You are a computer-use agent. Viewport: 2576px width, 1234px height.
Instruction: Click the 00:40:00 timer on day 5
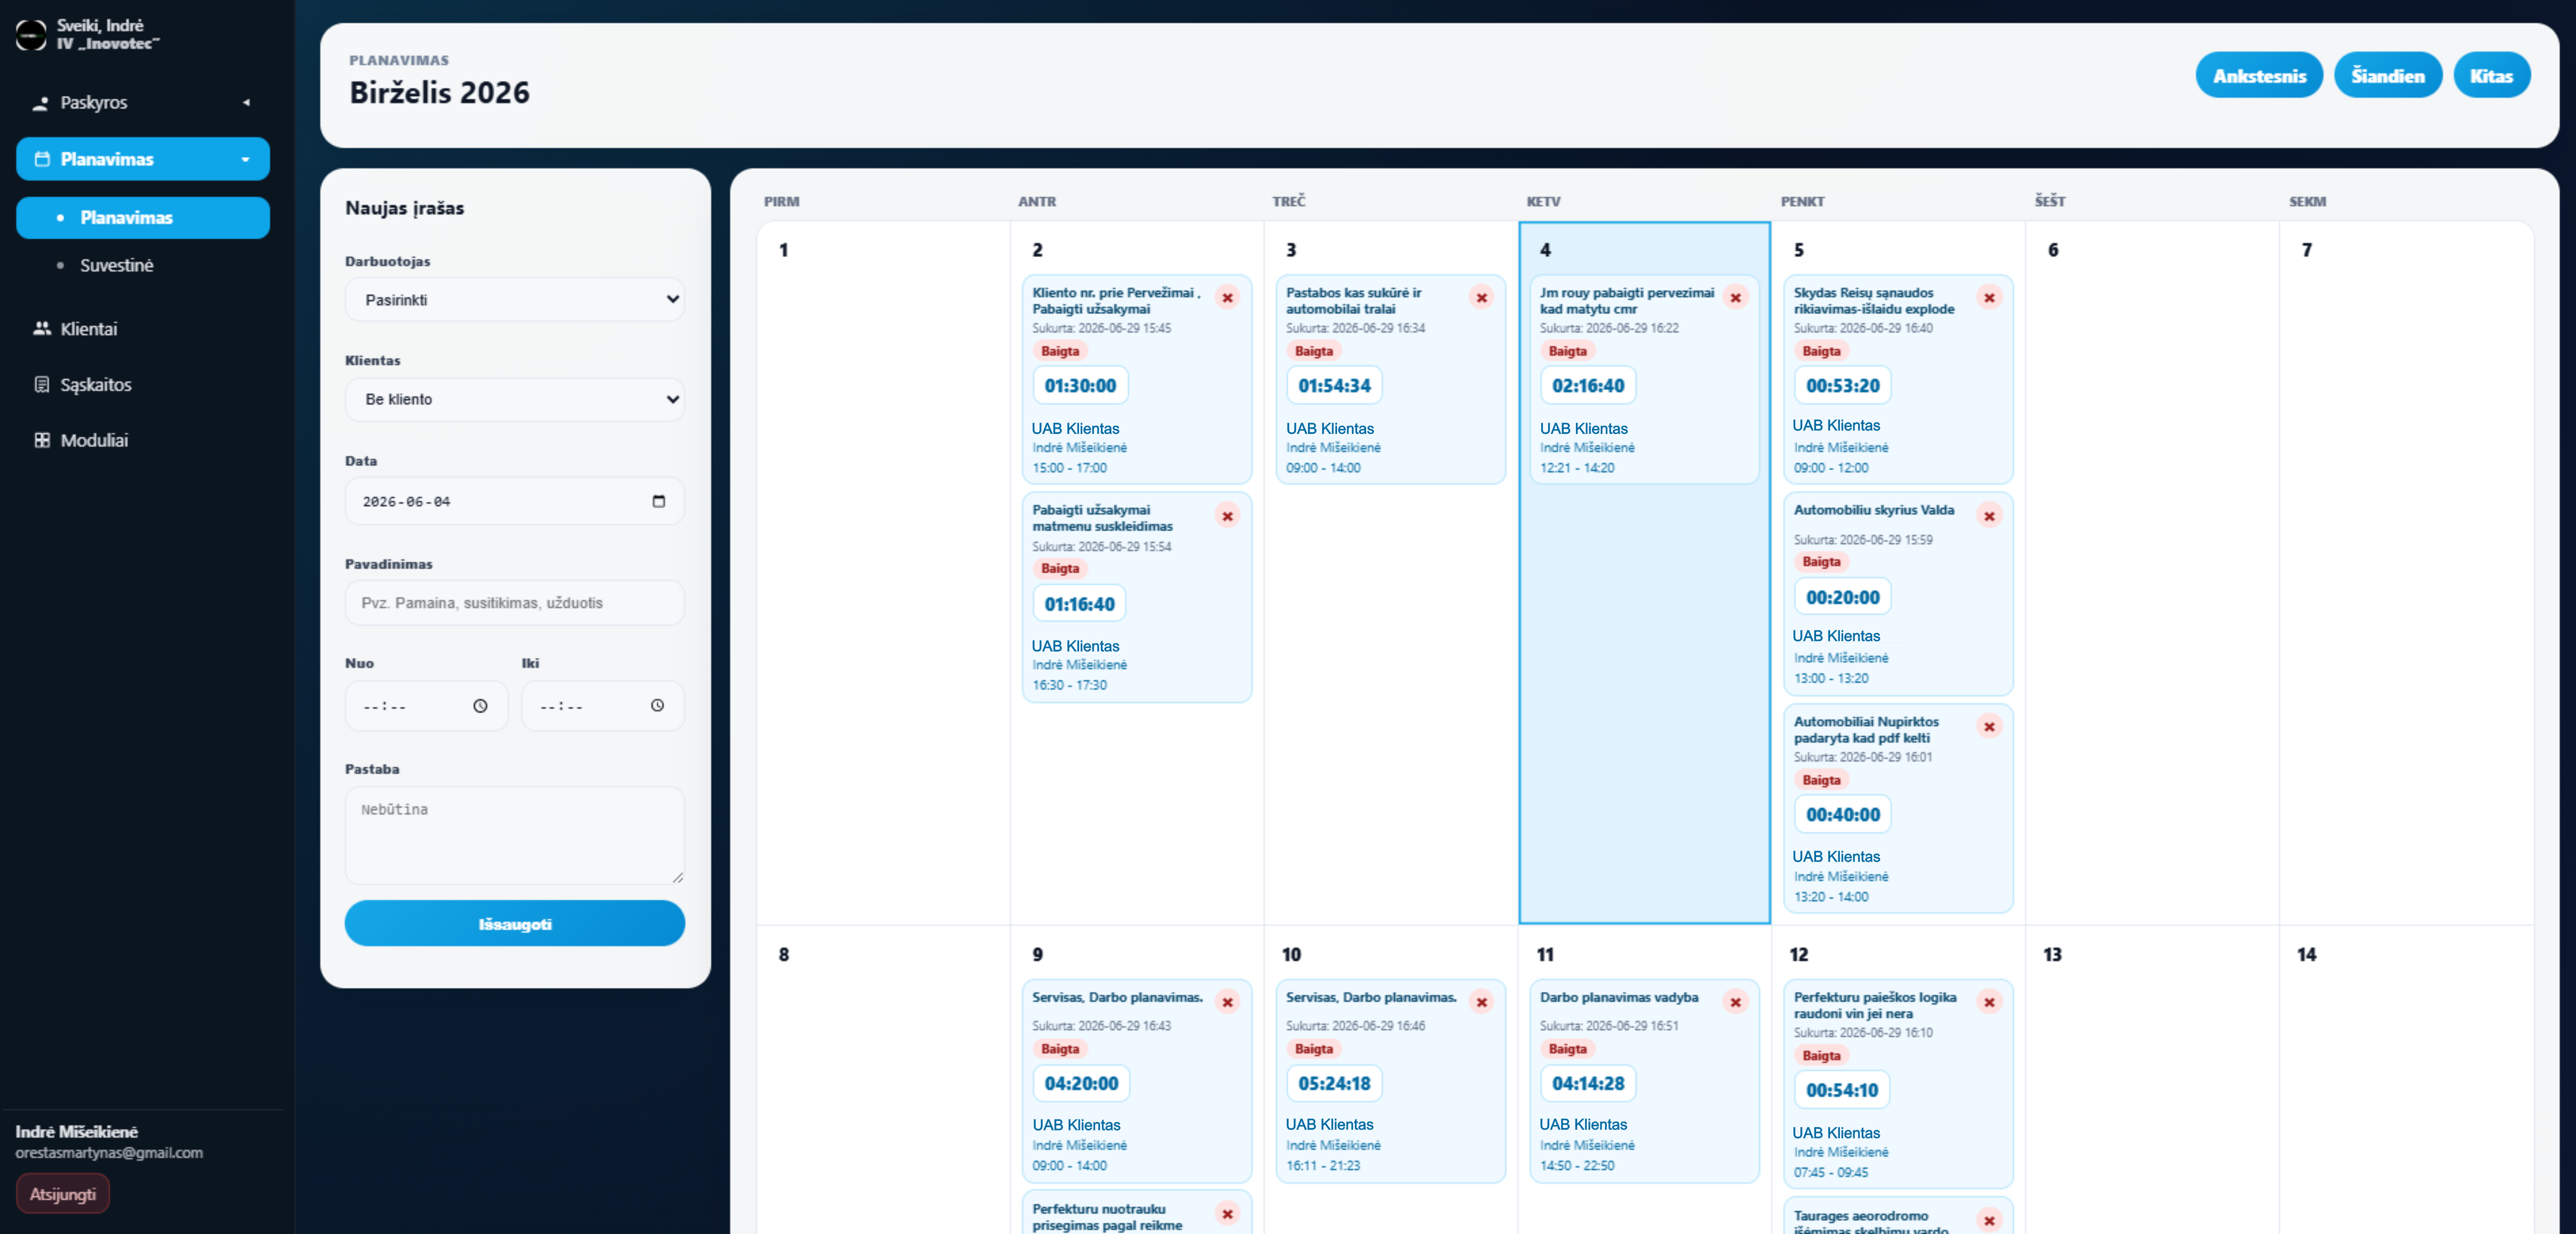1842,815
